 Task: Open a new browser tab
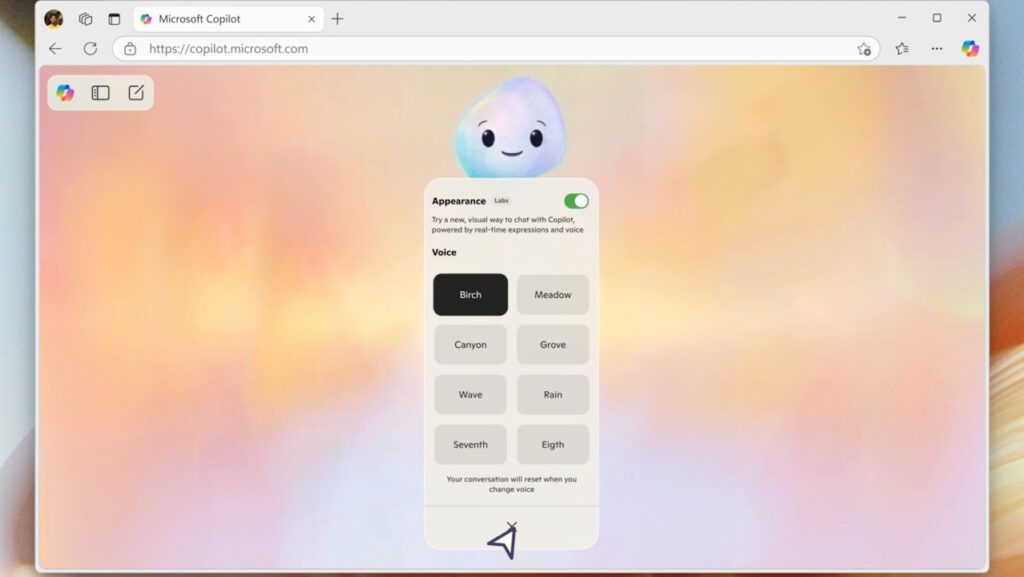337,19
